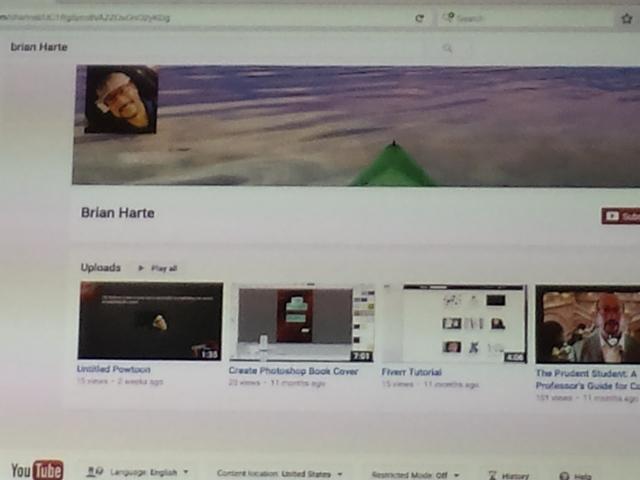Click the channel banner kayak image
Image resolution: width=640 pixels, height=480 pixels.
(x=356, y=126)
